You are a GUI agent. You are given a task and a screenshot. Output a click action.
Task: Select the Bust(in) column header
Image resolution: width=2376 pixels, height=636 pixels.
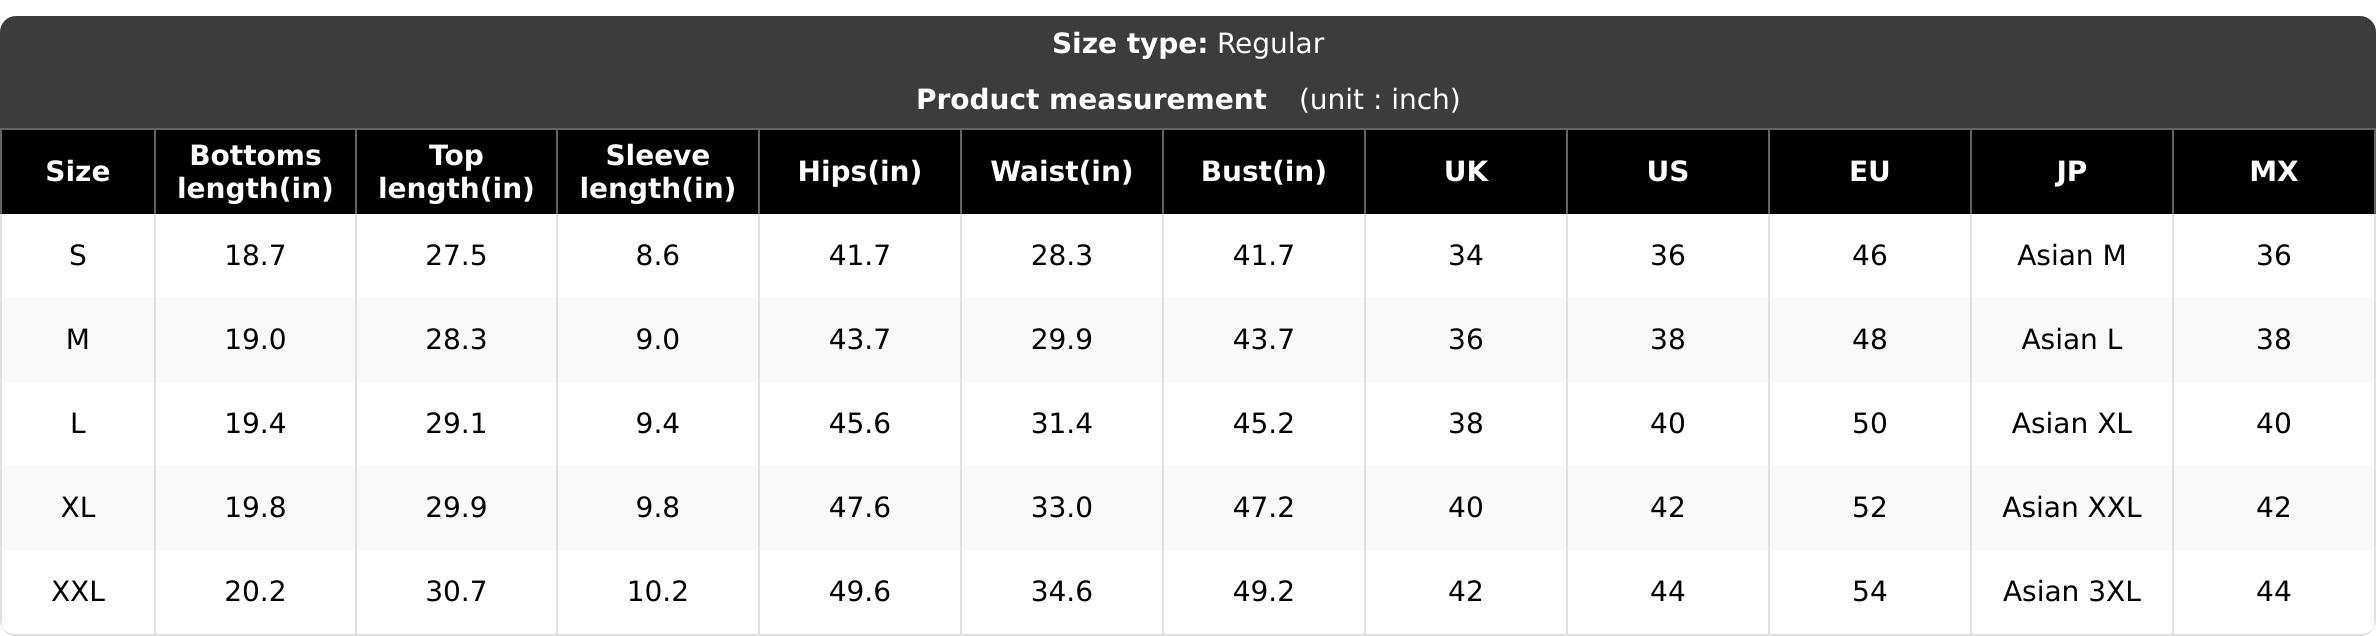[x=1264, y=172]
